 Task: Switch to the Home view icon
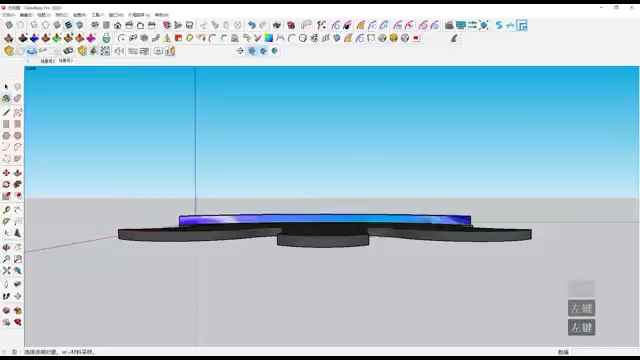coord(118,25)
